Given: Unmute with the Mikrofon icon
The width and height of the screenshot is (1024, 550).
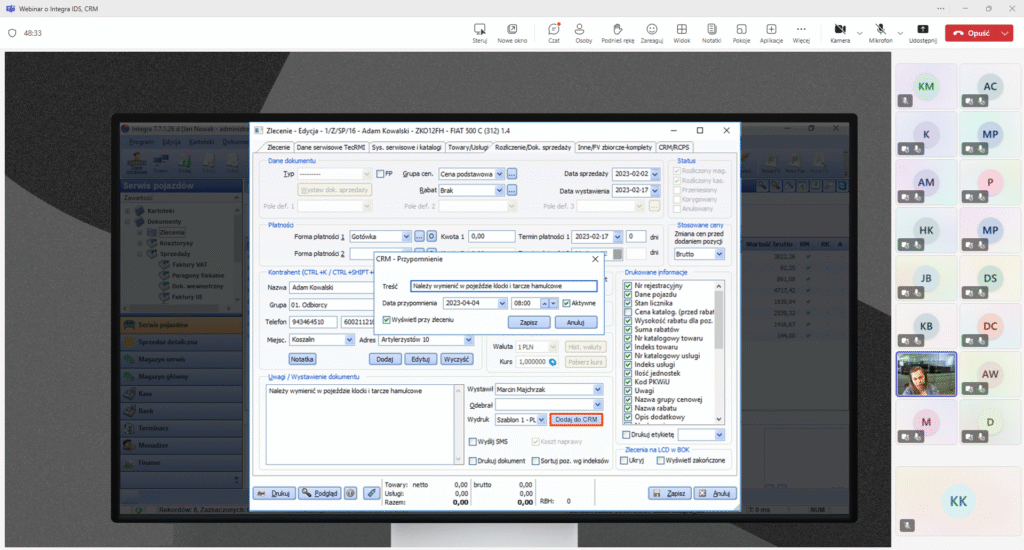Looking at the screenshot, I should [x=880, y=33].
